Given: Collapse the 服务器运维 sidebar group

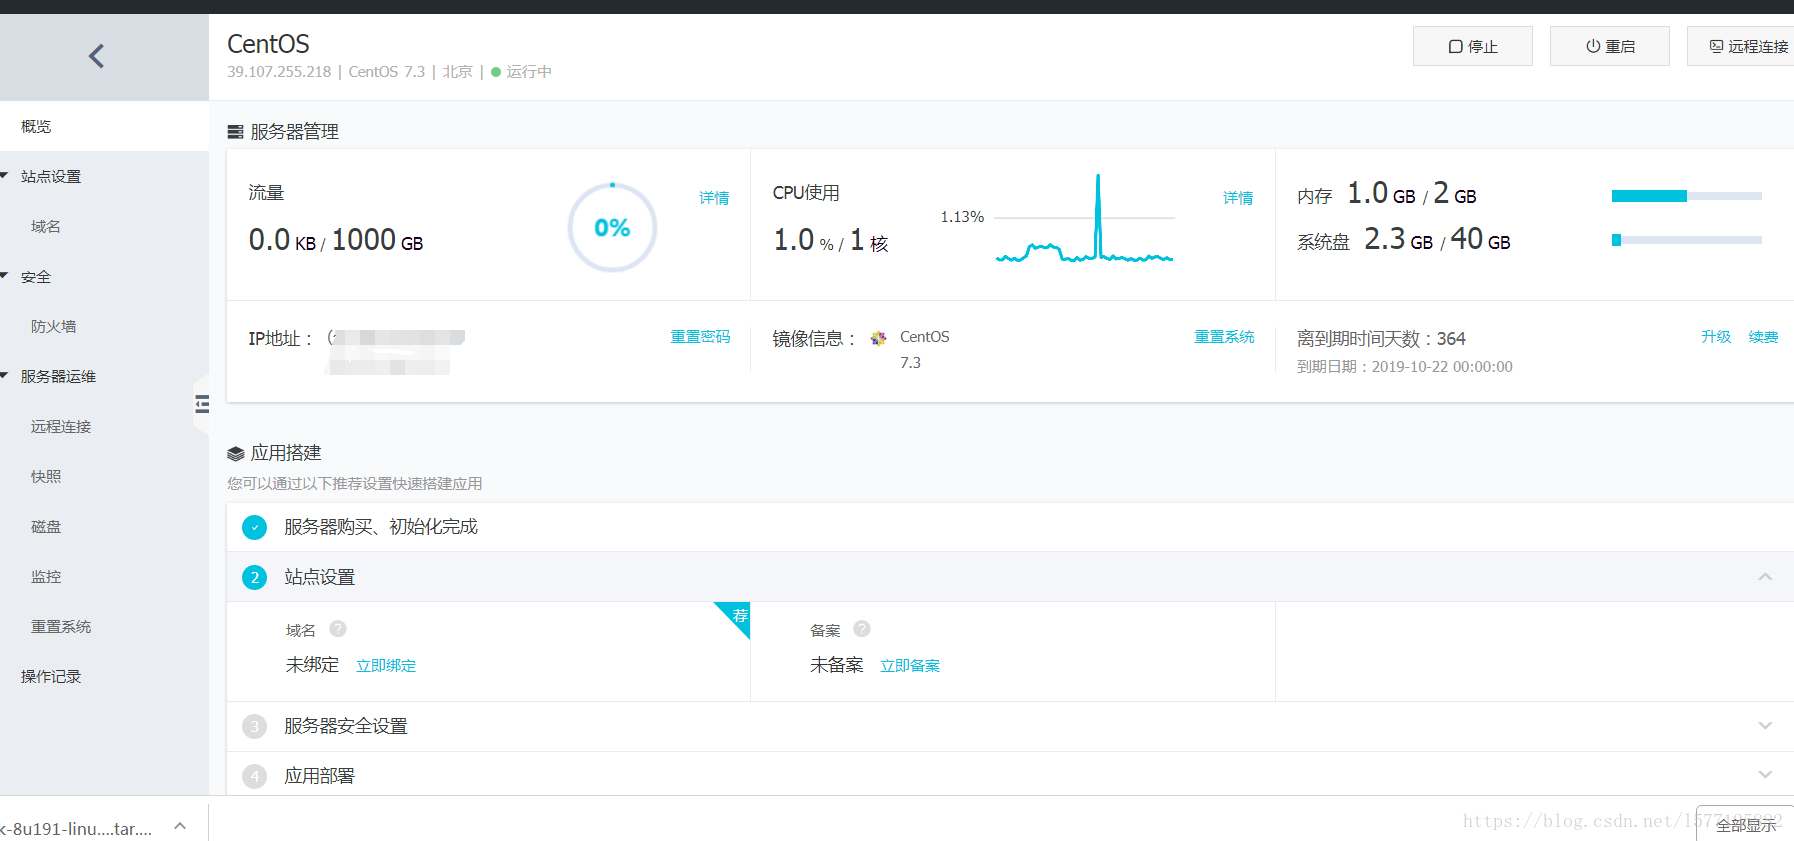Looking at the screenshot, I should (x=5, y=376).
